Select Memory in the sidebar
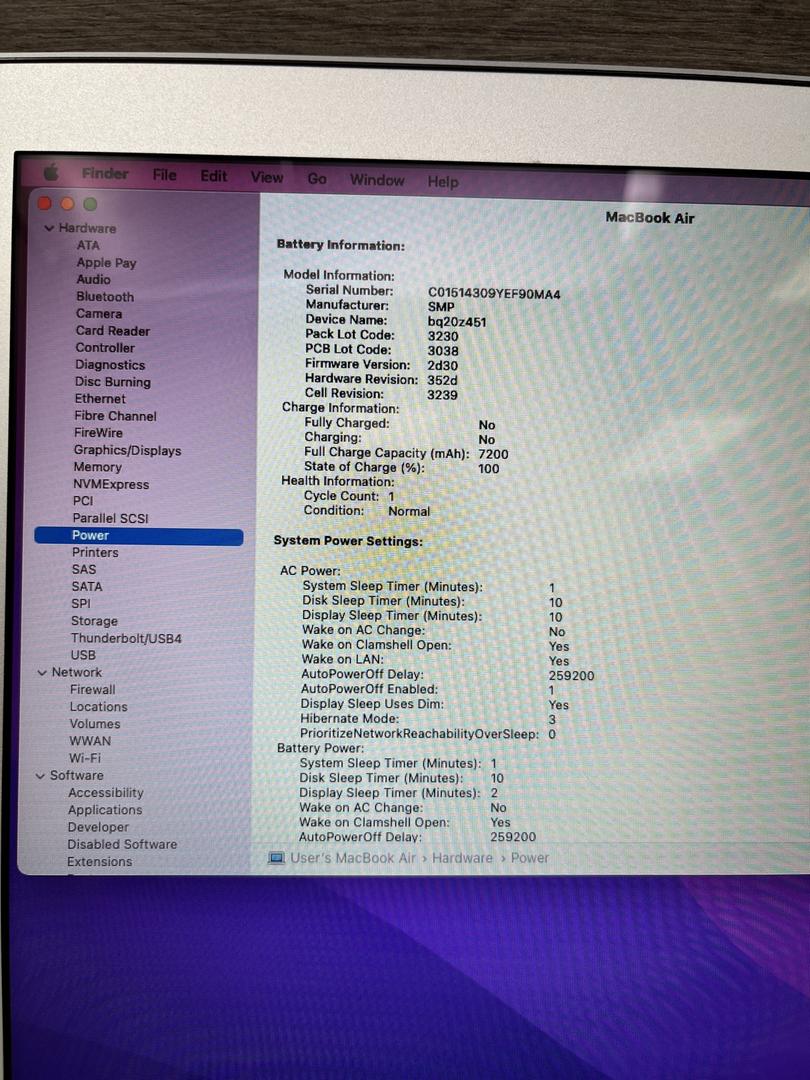 pos(97,467)
